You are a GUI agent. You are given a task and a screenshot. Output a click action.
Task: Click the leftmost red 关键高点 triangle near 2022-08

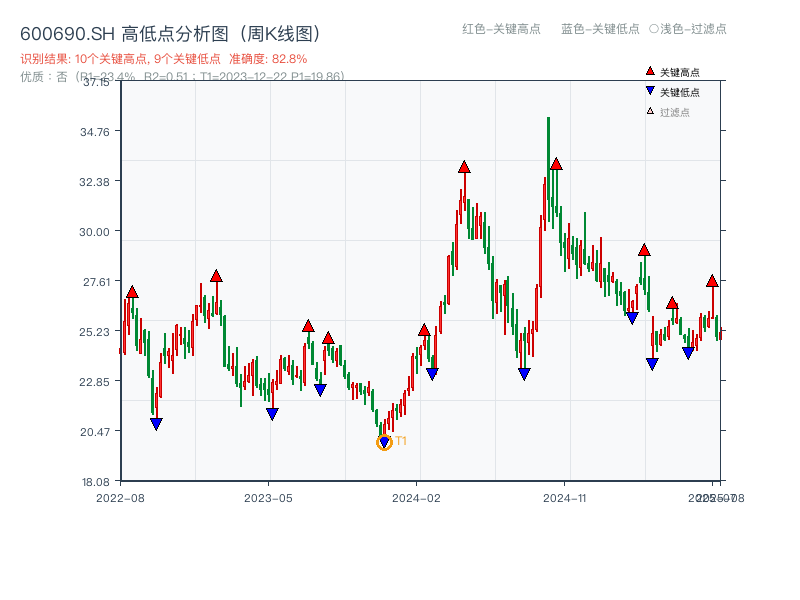click(x=131, y=291)
